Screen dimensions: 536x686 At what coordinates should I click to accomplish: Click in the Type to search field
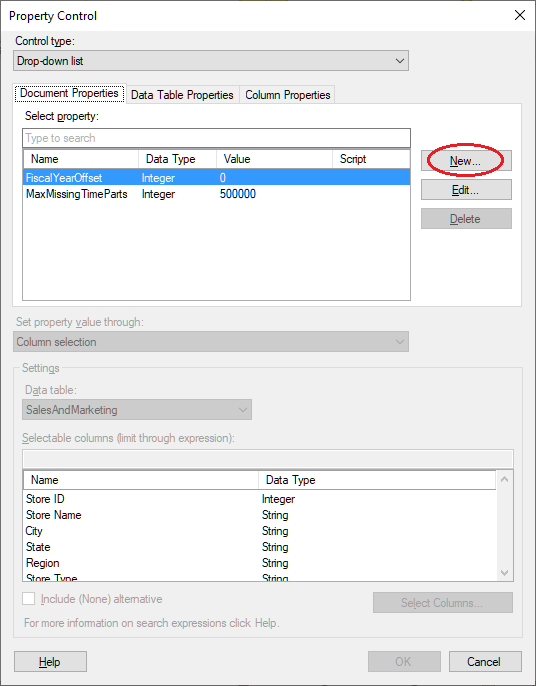pos(216,138)
